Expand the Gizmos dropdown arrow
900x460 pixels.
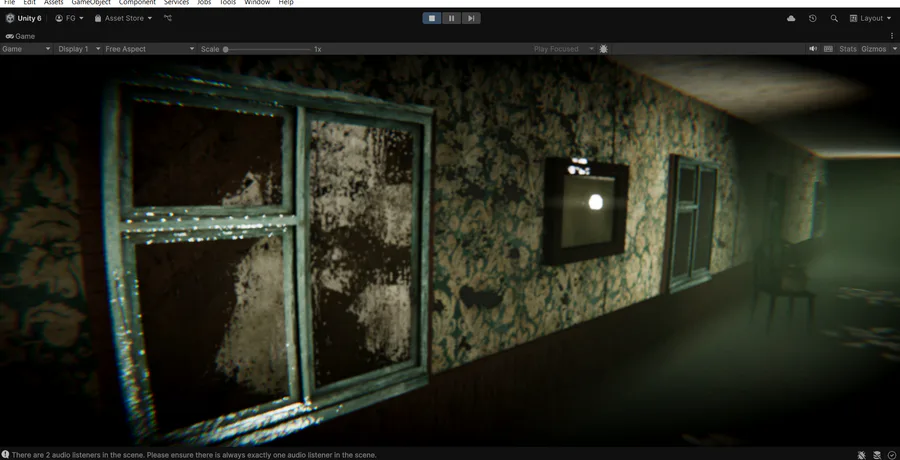[x=894, y=49]
